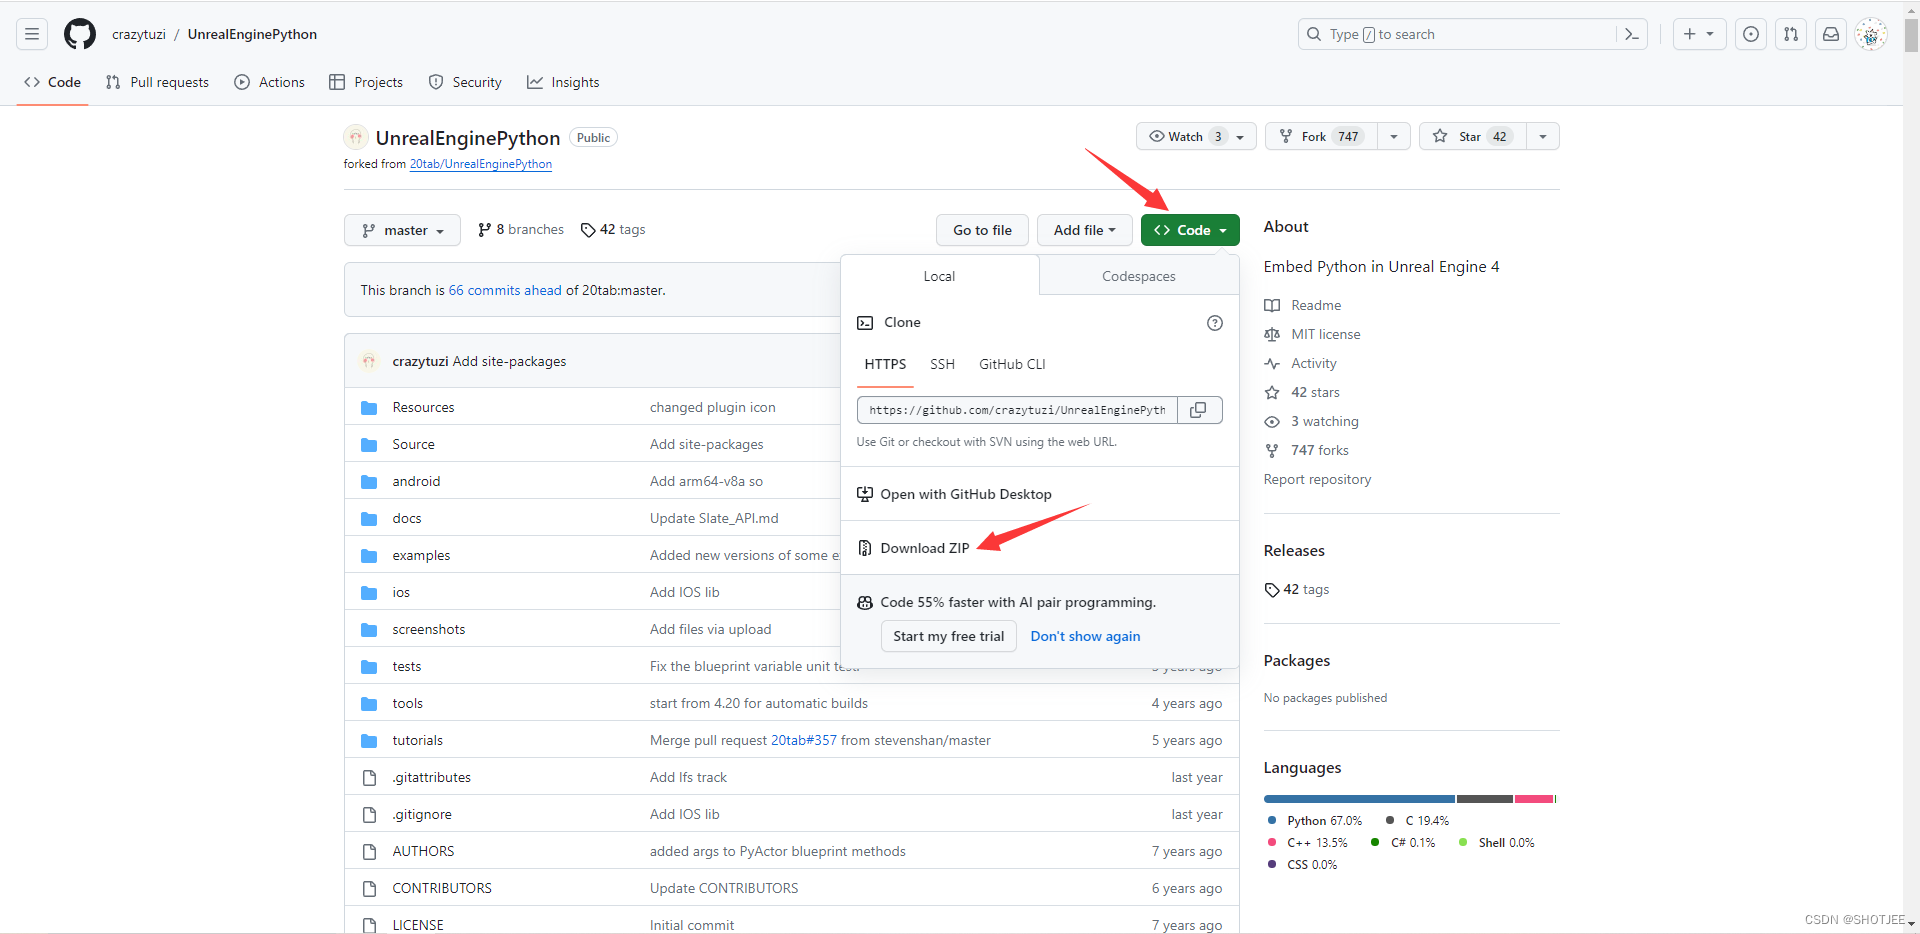Expand the Fork options dropdown arrow

[x=1394, y=136]
